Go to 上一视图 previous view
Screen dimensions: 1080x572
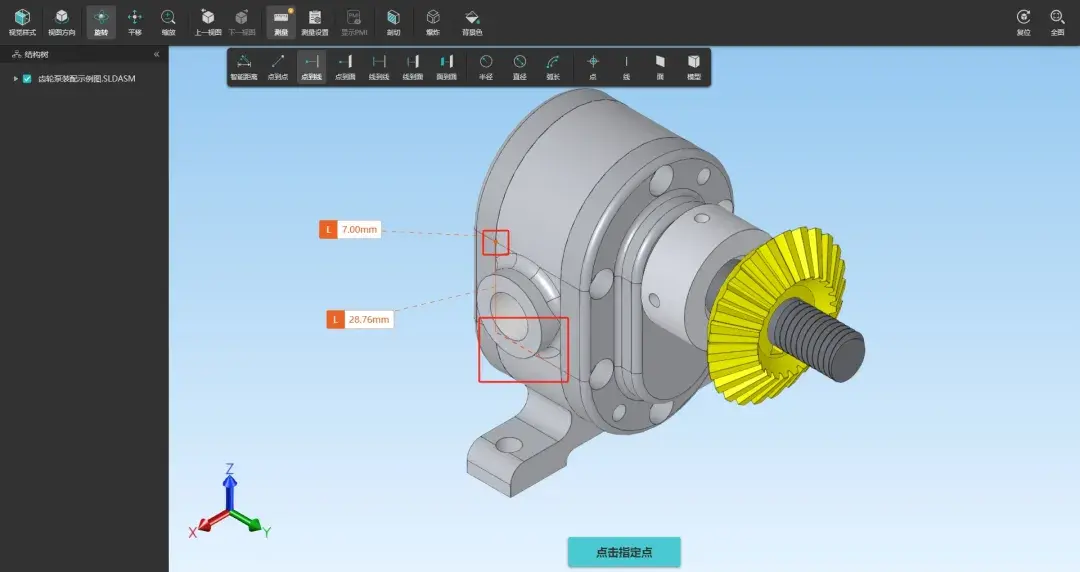coord(207,22)
